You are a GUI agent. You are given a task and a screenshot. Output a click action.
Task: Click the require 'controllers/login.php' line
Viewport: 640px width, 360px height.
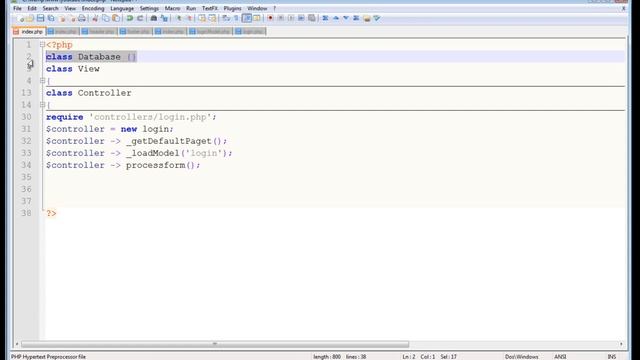[131, 117]
